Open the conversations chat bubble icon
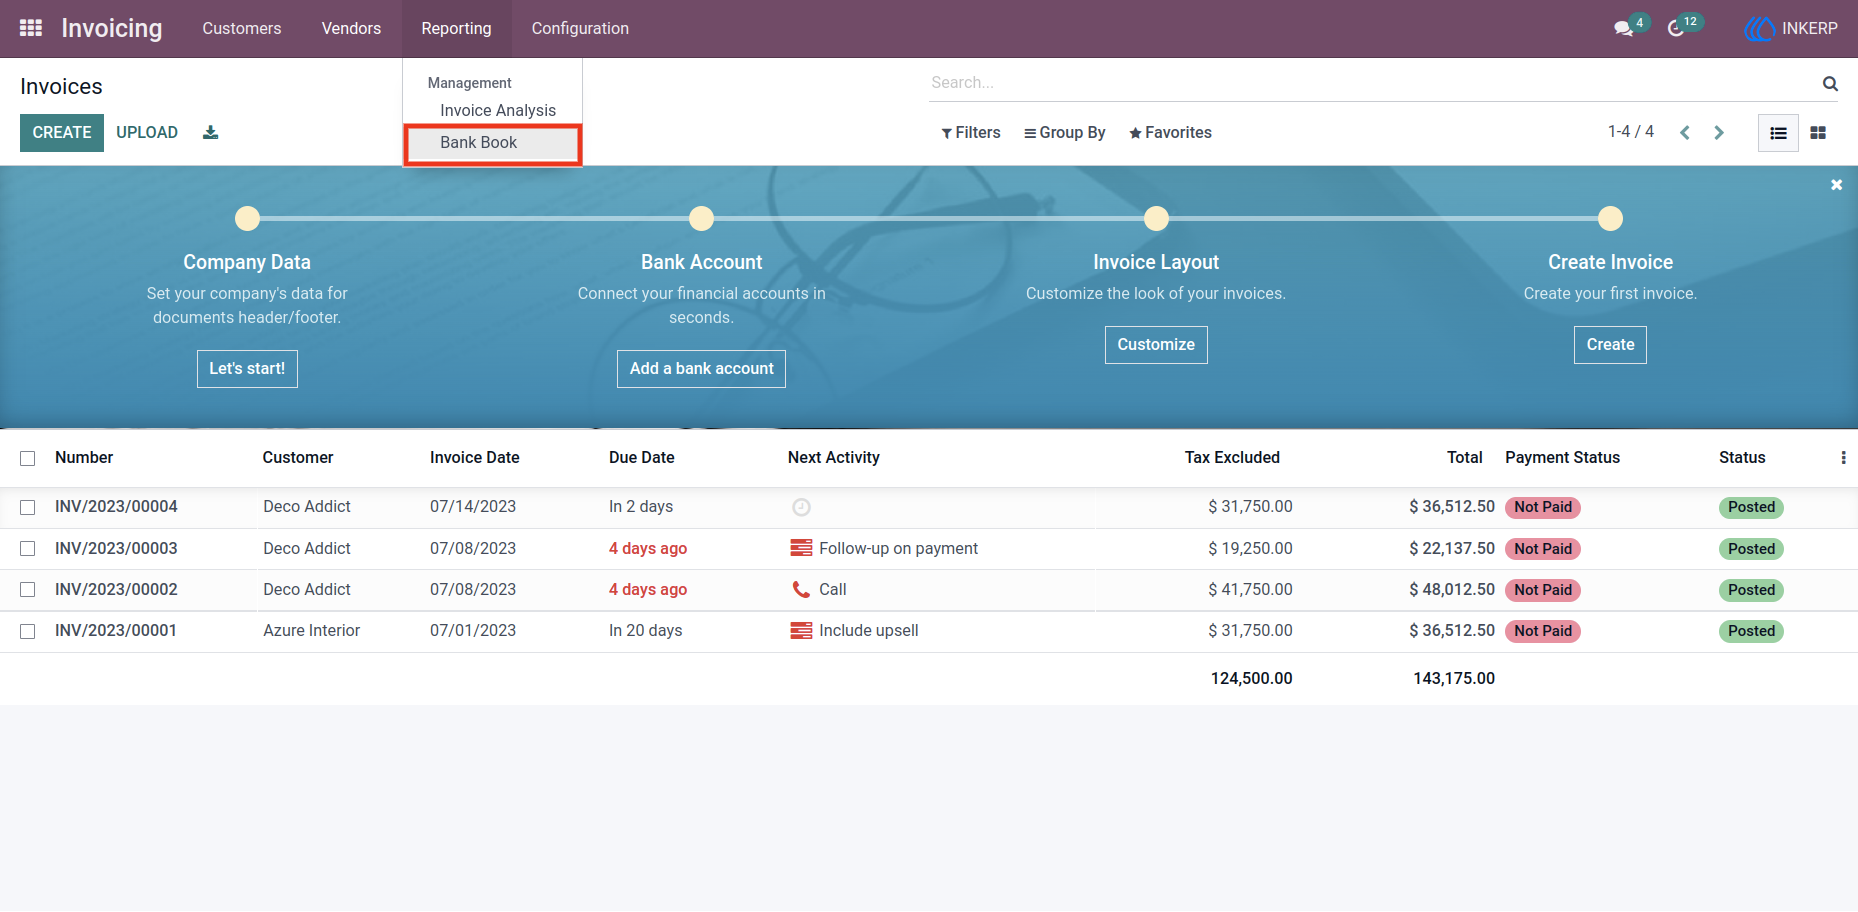Screen dimensions: 1858x912 click(1623, 29)
